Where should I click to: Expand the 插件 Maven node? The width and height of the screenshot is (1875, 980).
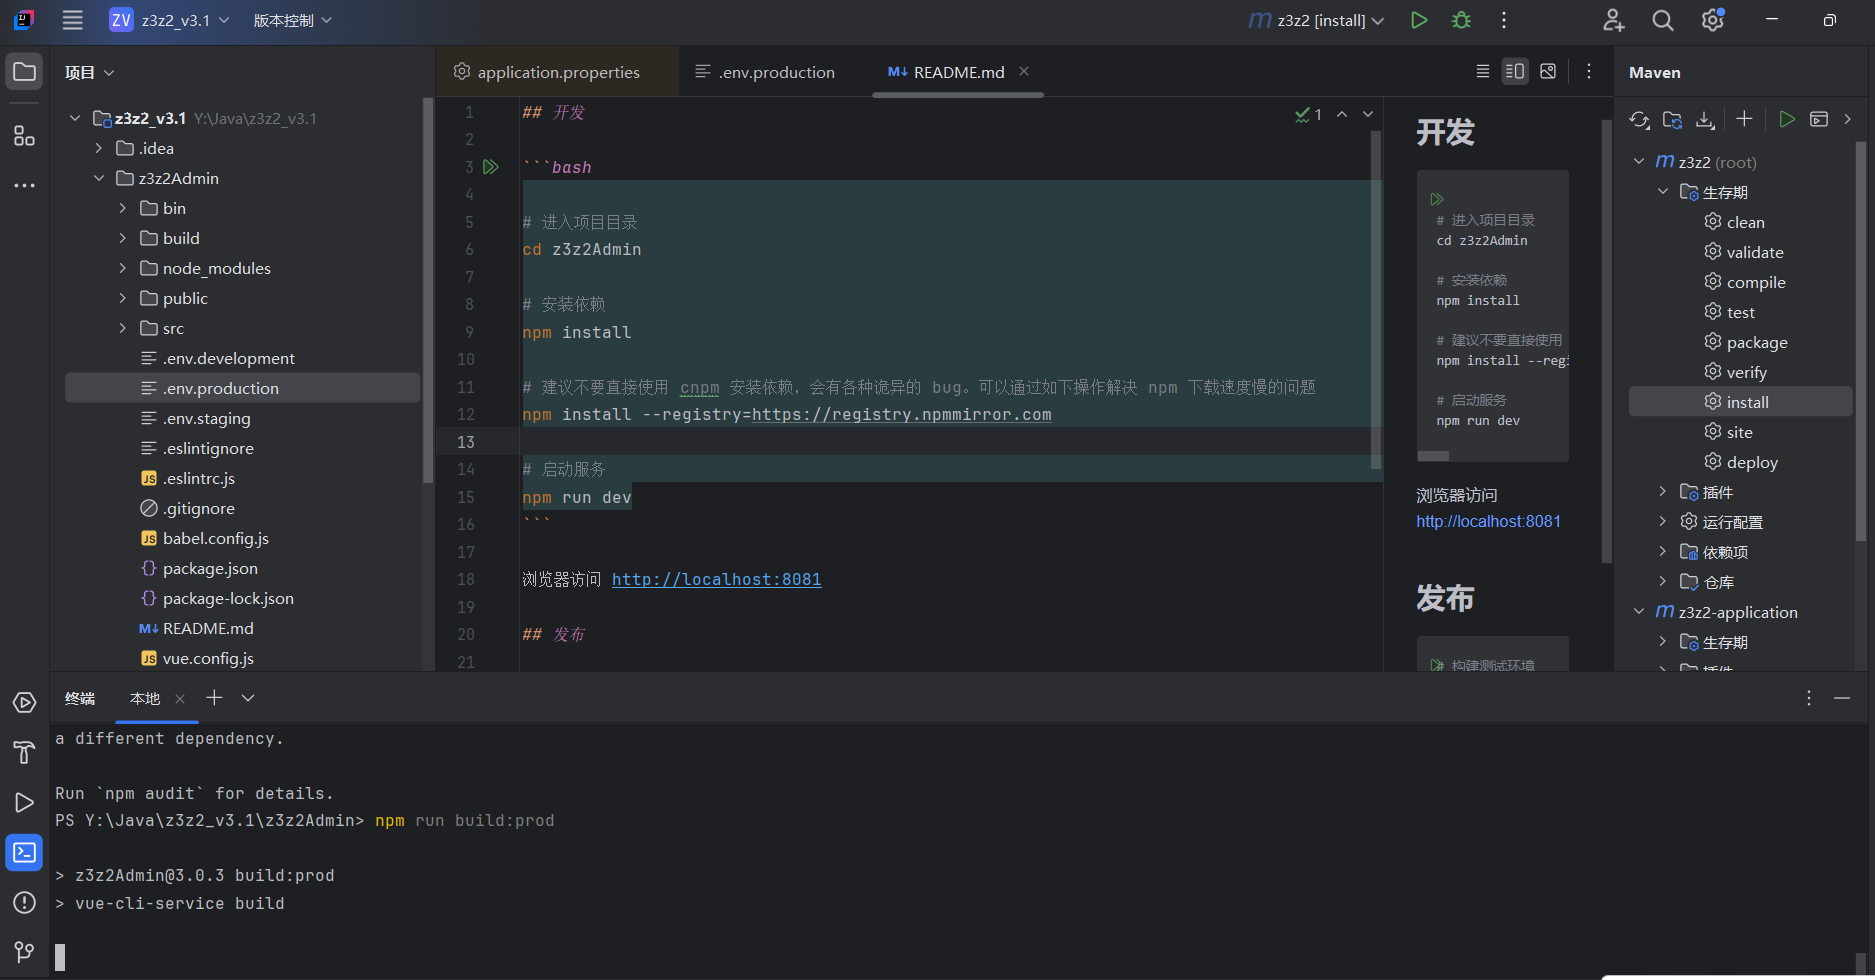coord(1663,491)
